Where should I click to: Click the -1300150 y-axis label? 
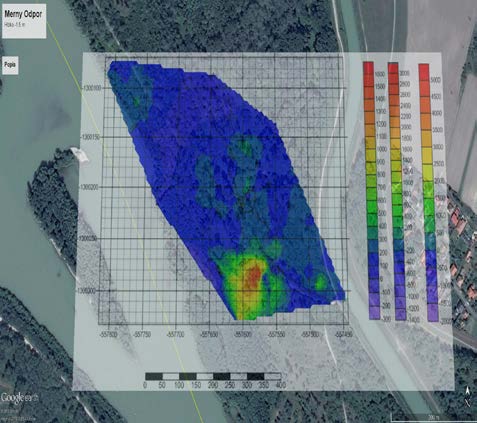[x=91, y=137]
